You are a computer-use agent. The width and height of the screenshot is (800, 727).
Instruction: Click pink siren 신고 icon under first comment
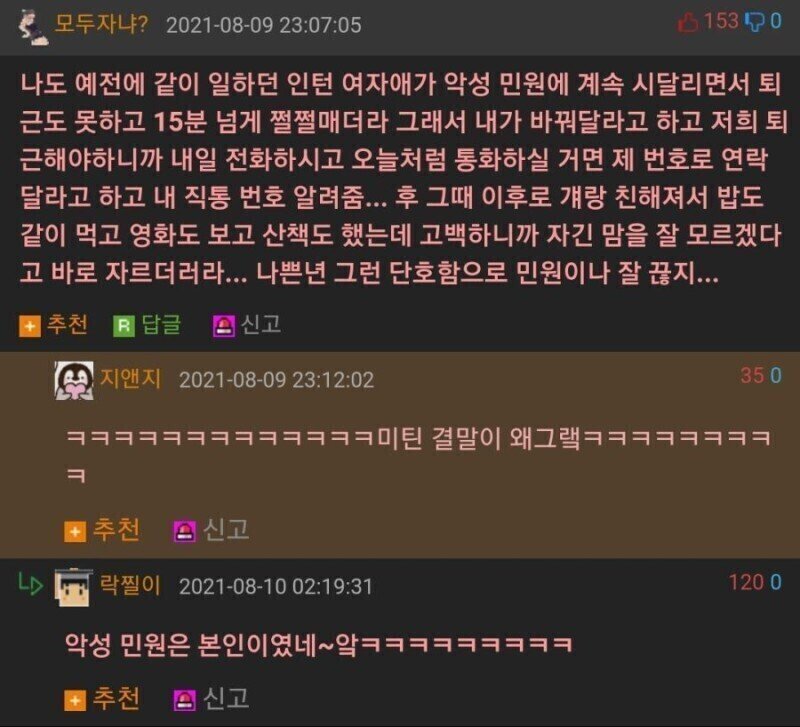tap(223, 326)
